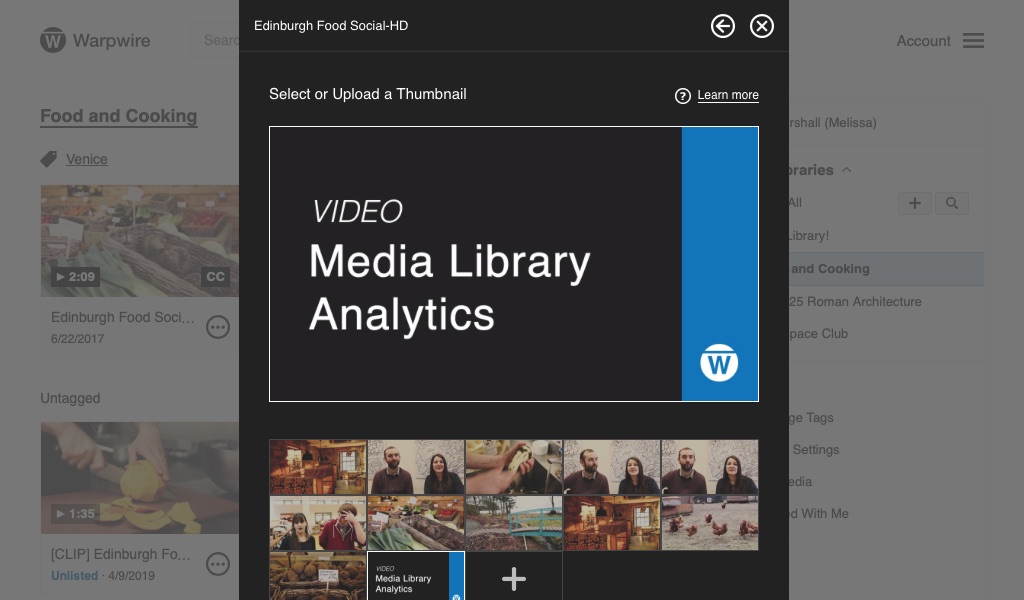This screenshot has height=600, width=1024.
Task: Open Shared With Me in sidebar
Action: [819, 514]
